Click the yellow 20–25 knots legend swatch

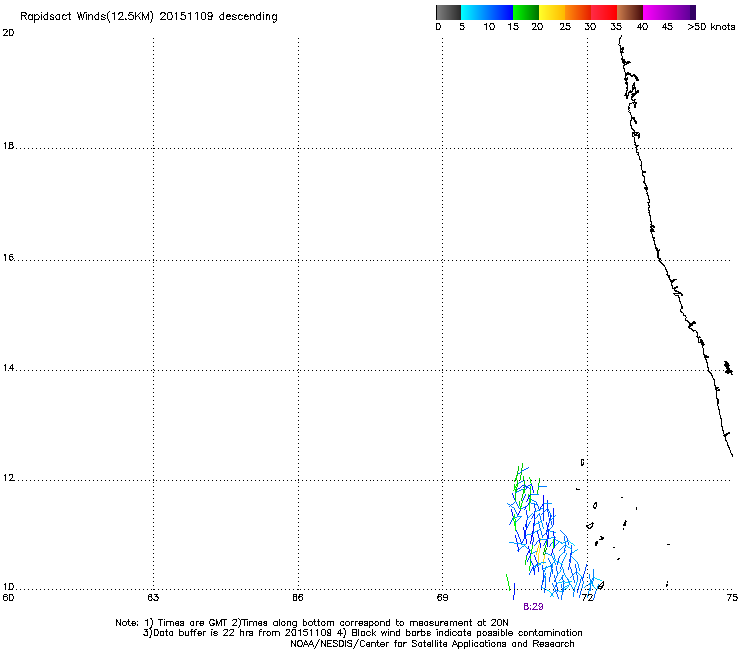pyautogui.click(x=552, y=12)
